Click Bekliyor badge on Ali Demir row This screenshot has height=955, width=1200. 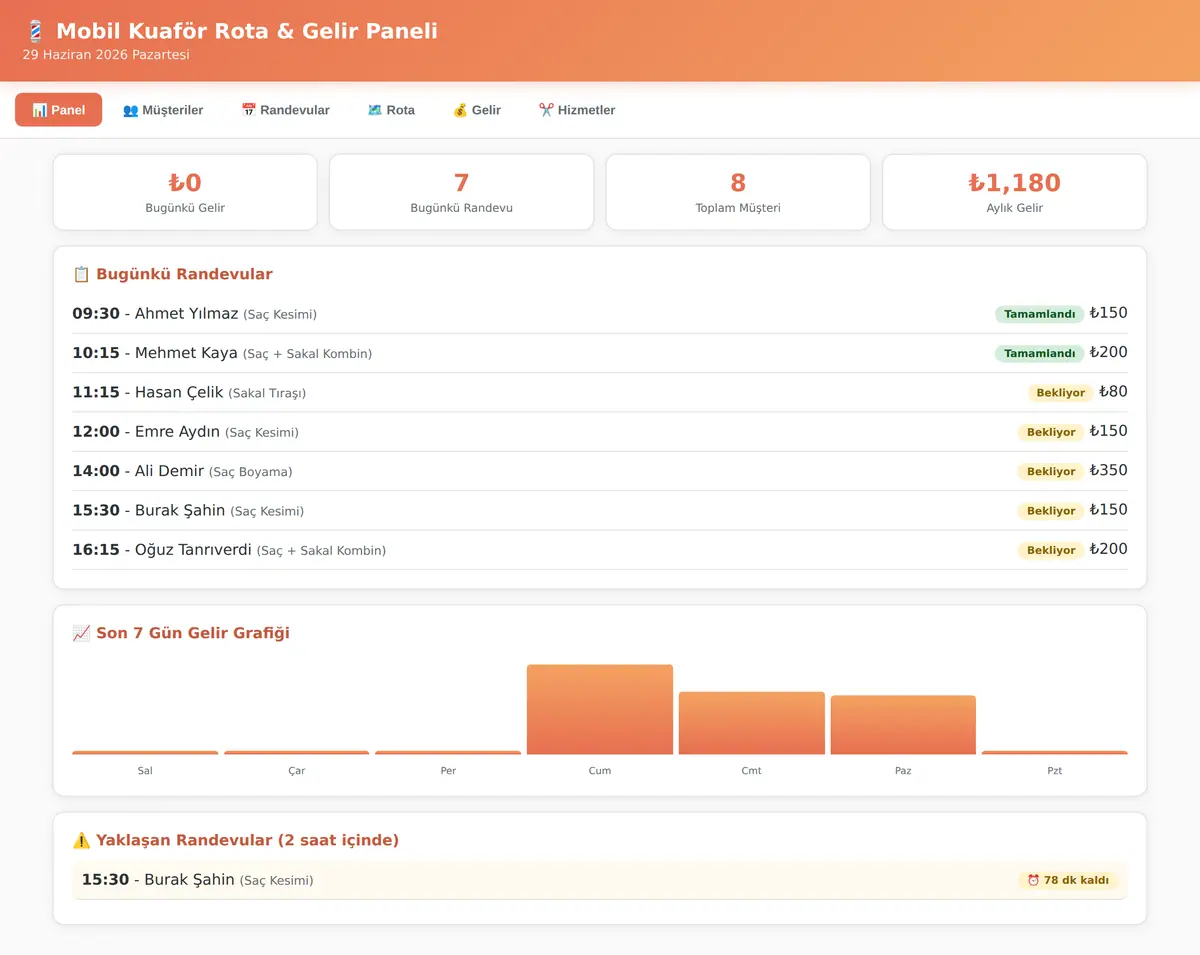(x=1050, y=471)
